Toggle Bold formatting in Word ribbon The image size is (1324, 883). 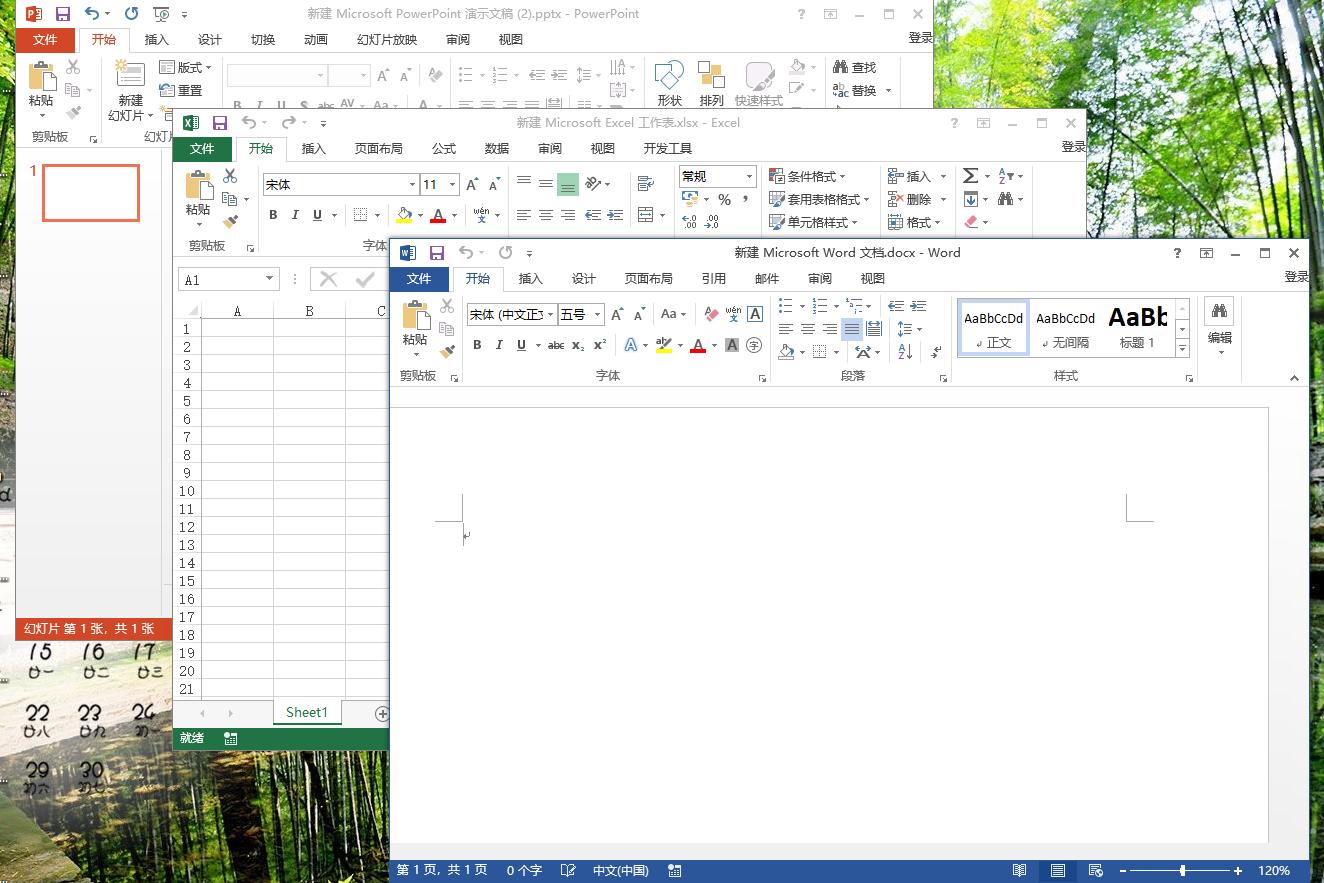click(477, 345)
